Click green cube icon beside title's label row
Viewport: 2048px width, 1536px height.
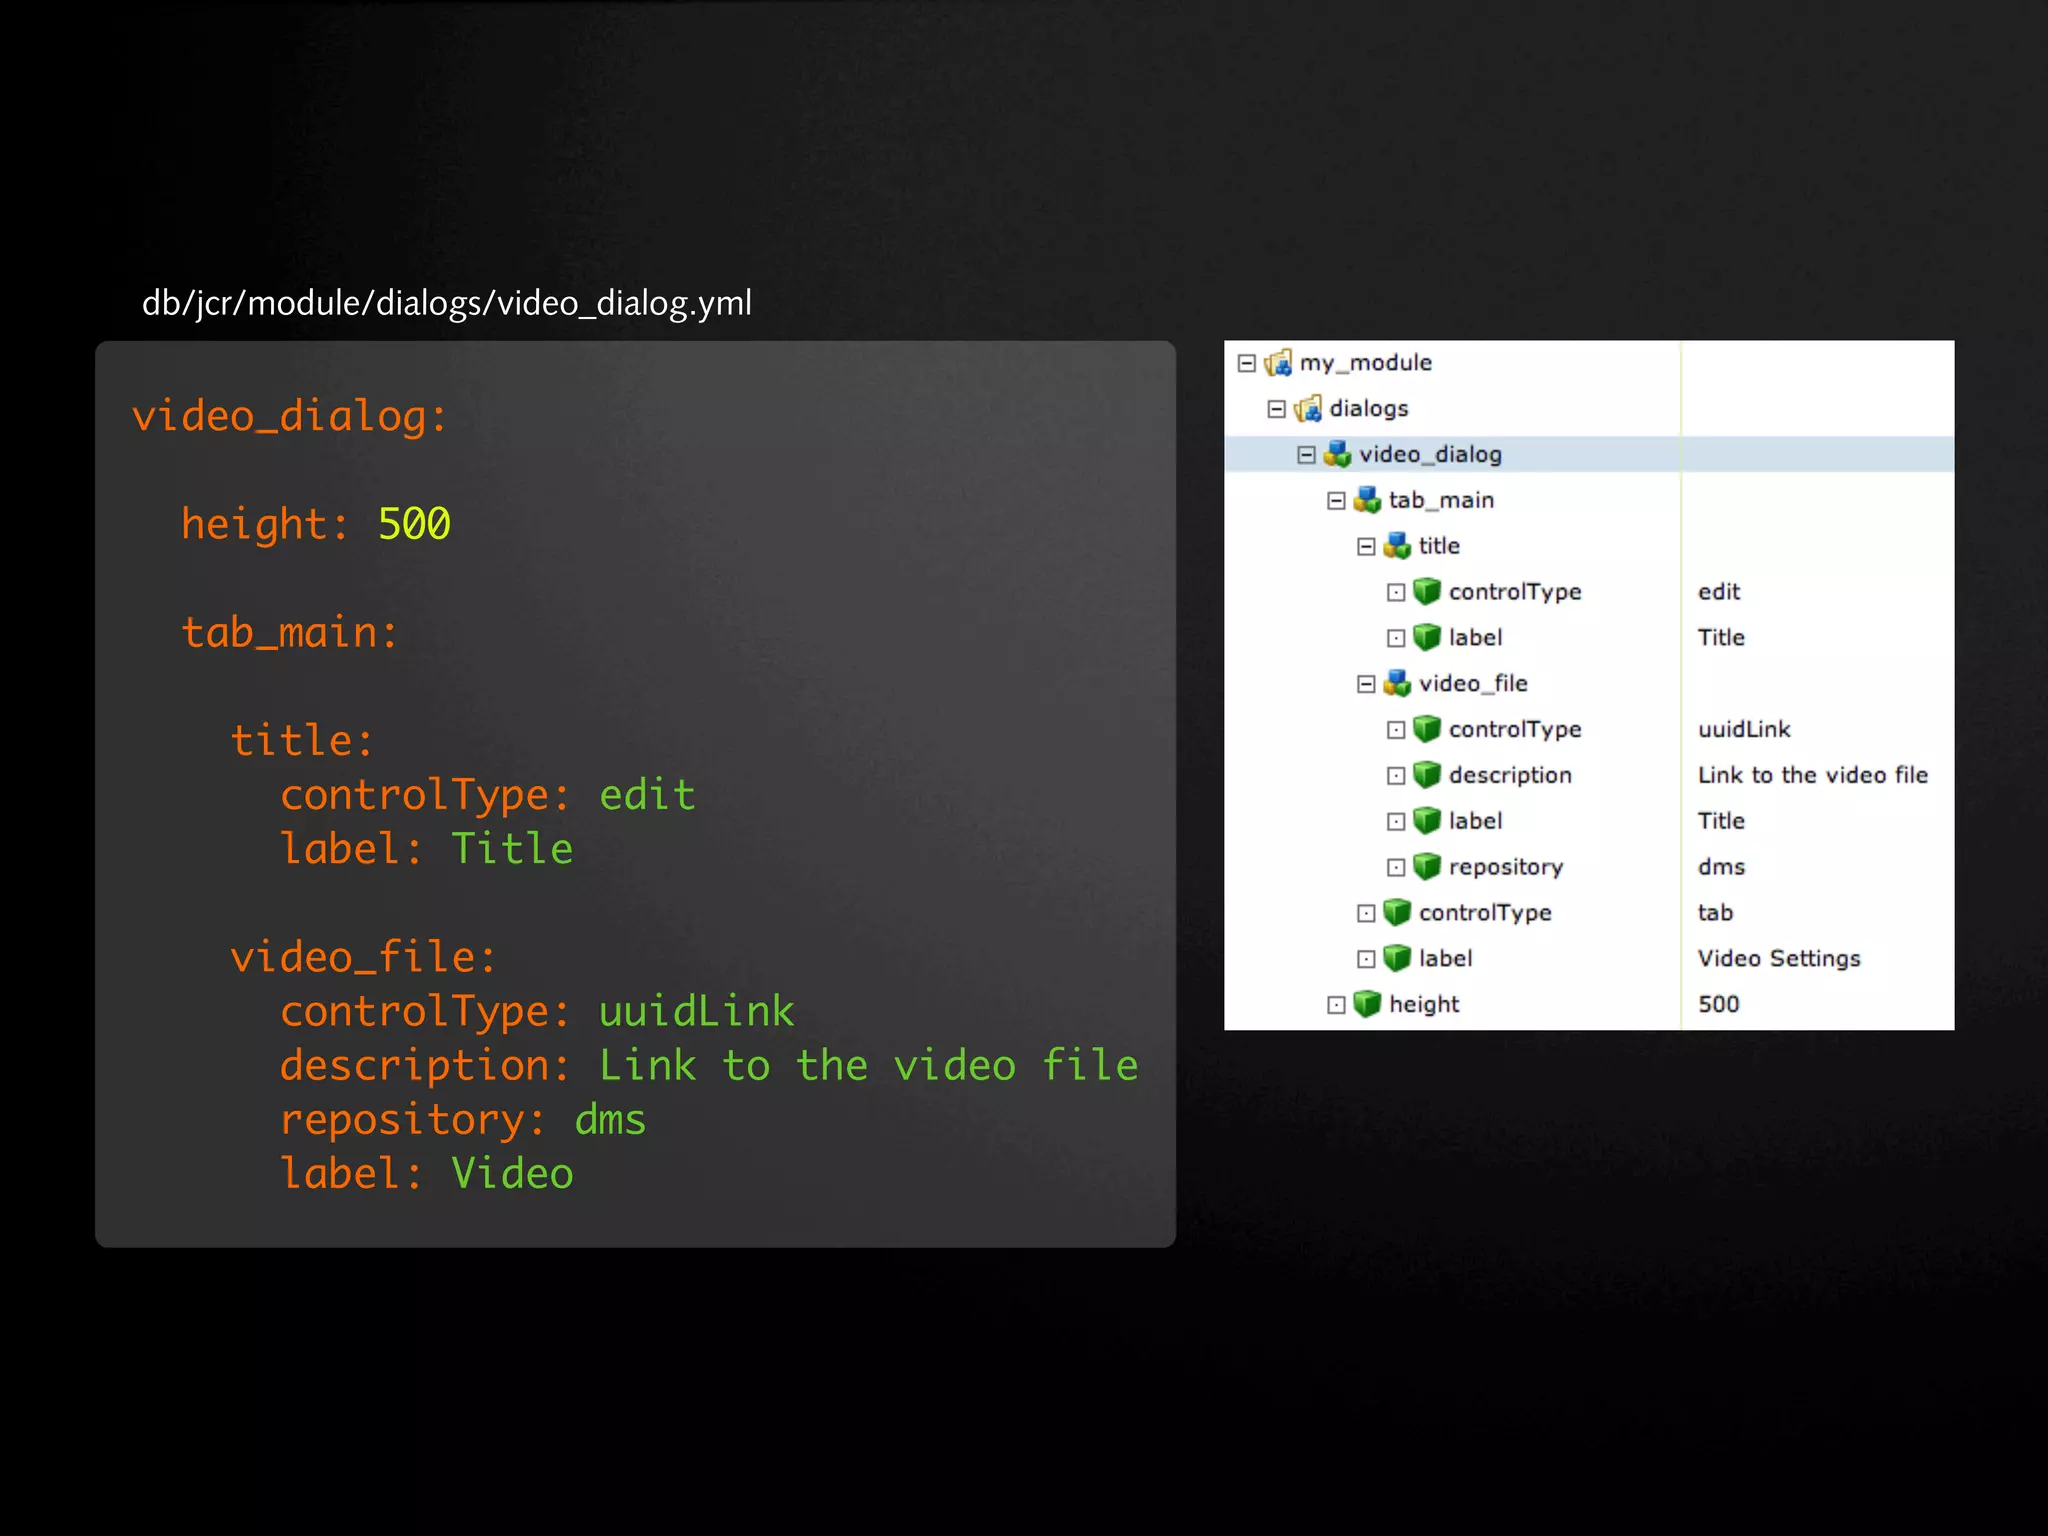coord(1427,638)
